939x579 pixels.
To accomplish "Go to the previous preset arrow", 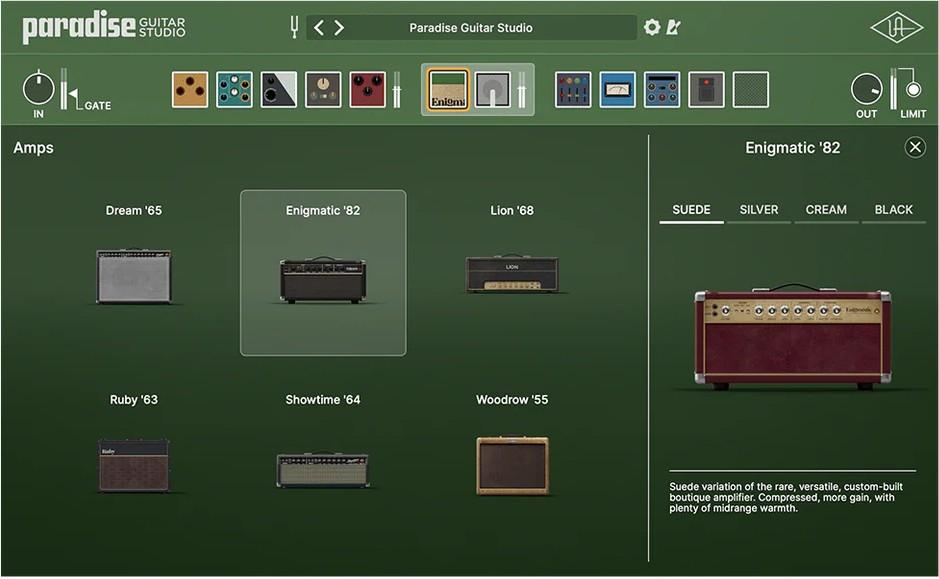I will coord(319,27).
